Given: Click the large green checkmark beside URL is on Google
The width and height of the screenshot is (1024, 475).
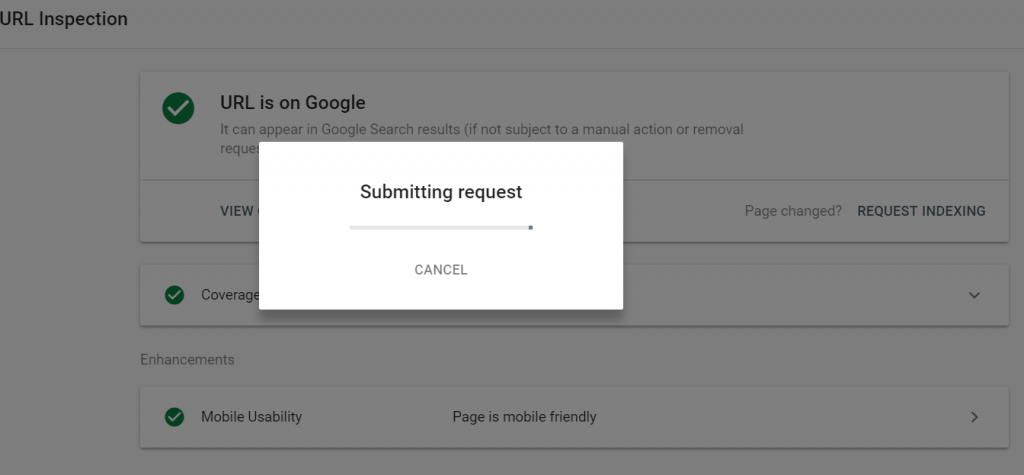Looking at the screenshot, I should (x=178, y=108).
